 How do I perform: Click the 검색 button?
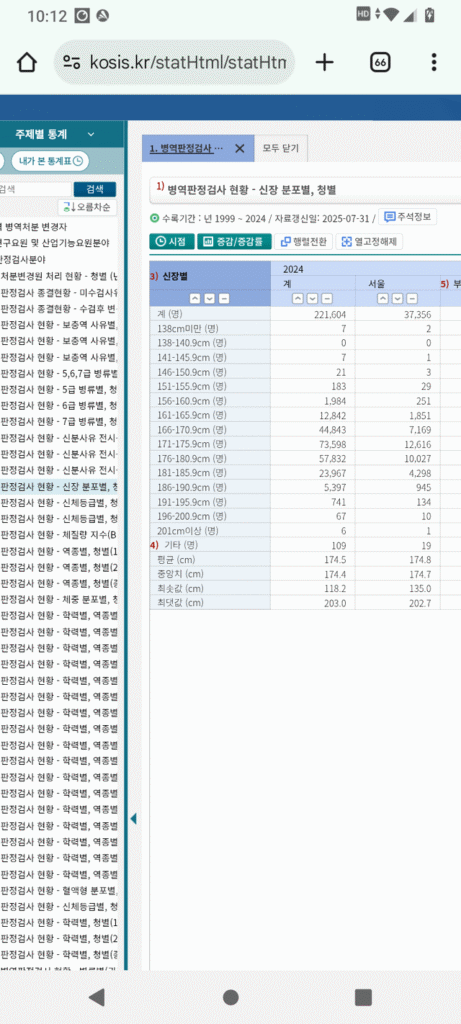pyautogui.click(x=95, y=189)
